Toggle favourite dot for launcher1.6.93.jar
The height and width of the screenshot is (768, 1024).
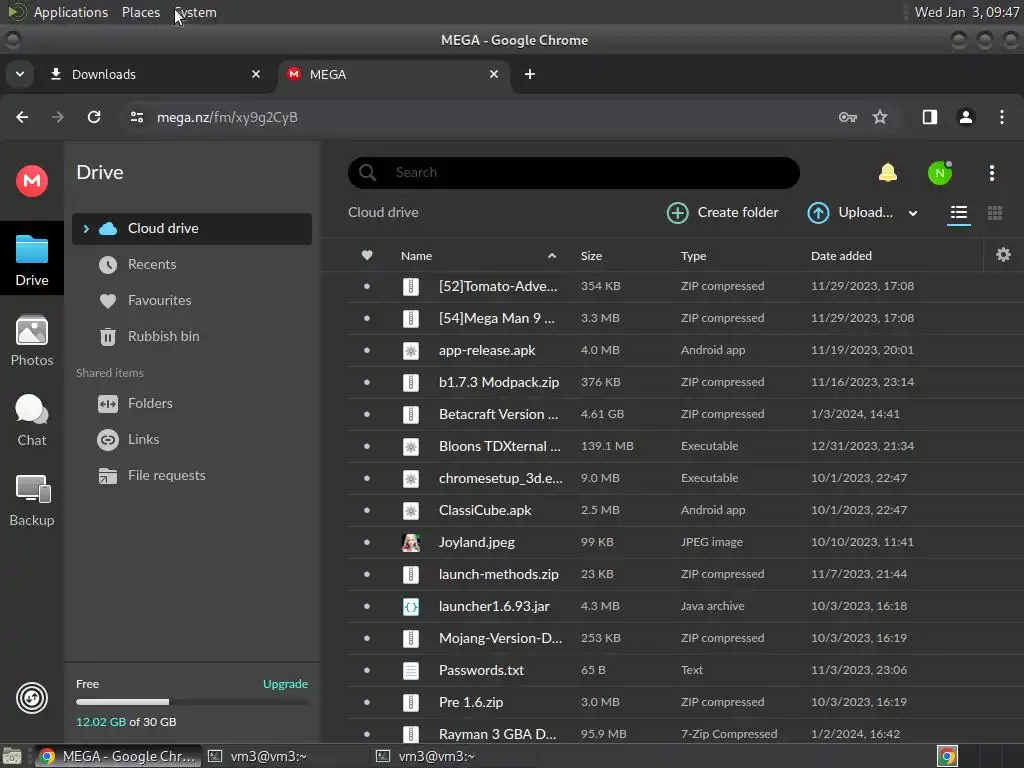(x=367, y=606)
